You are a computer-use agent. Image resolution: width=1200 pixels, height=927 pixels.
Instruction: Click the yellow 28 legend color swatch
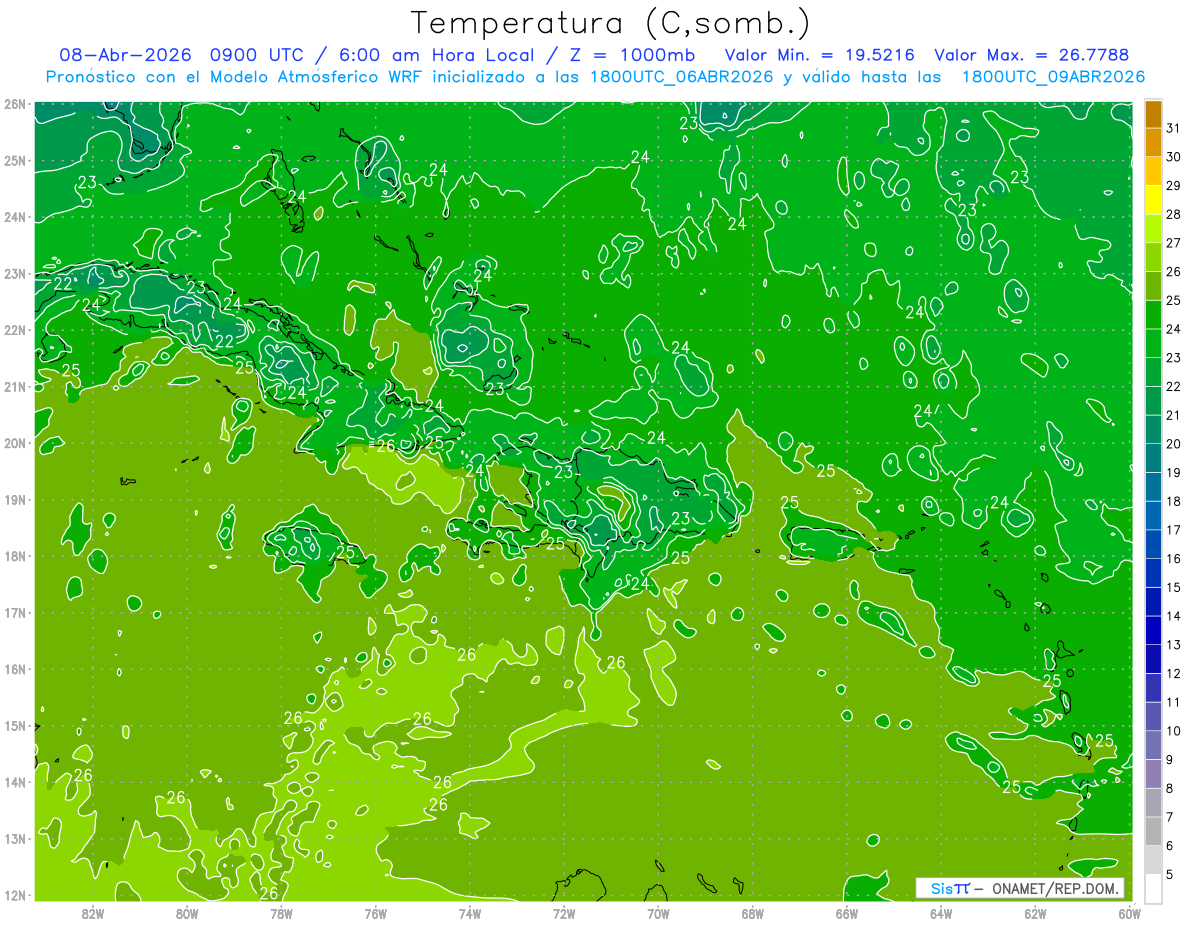[1153, 201]
